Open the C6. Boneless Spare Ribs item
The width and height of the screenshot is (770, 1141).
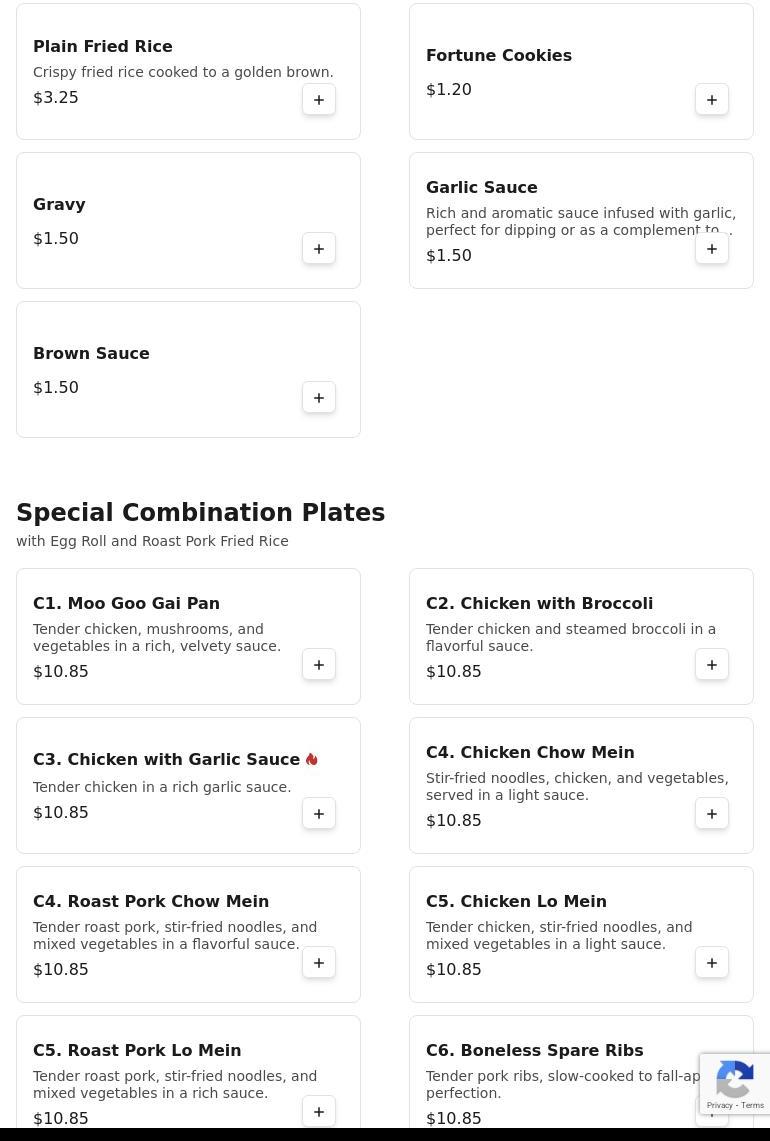pos(534,1051)
